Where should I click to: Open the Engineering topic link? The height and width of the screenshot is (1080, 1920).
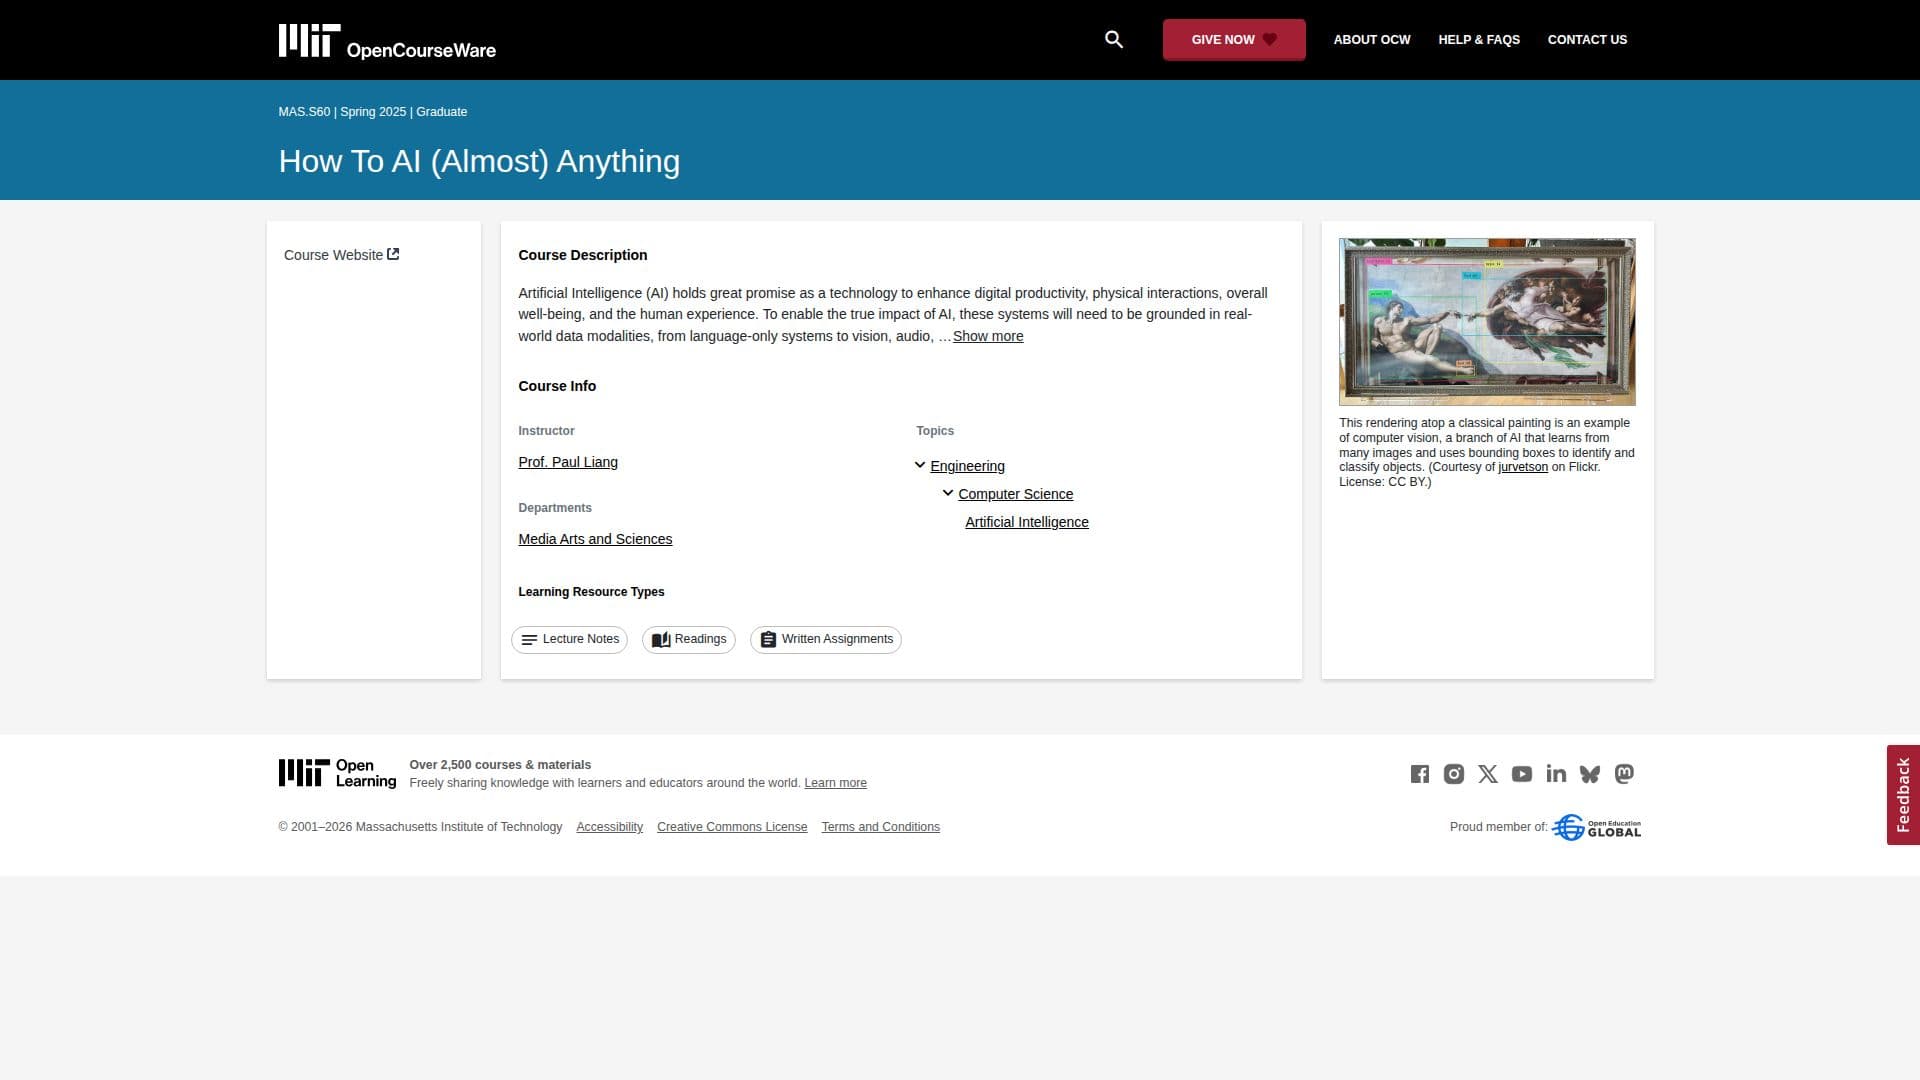click(x=967, y=466)
